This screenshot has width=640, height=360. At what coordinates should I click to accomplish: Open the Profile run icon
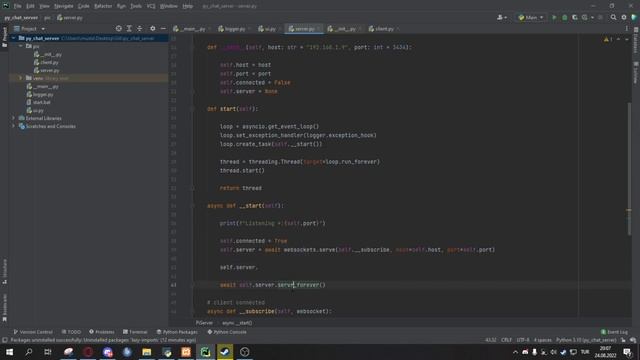point(585,18)
